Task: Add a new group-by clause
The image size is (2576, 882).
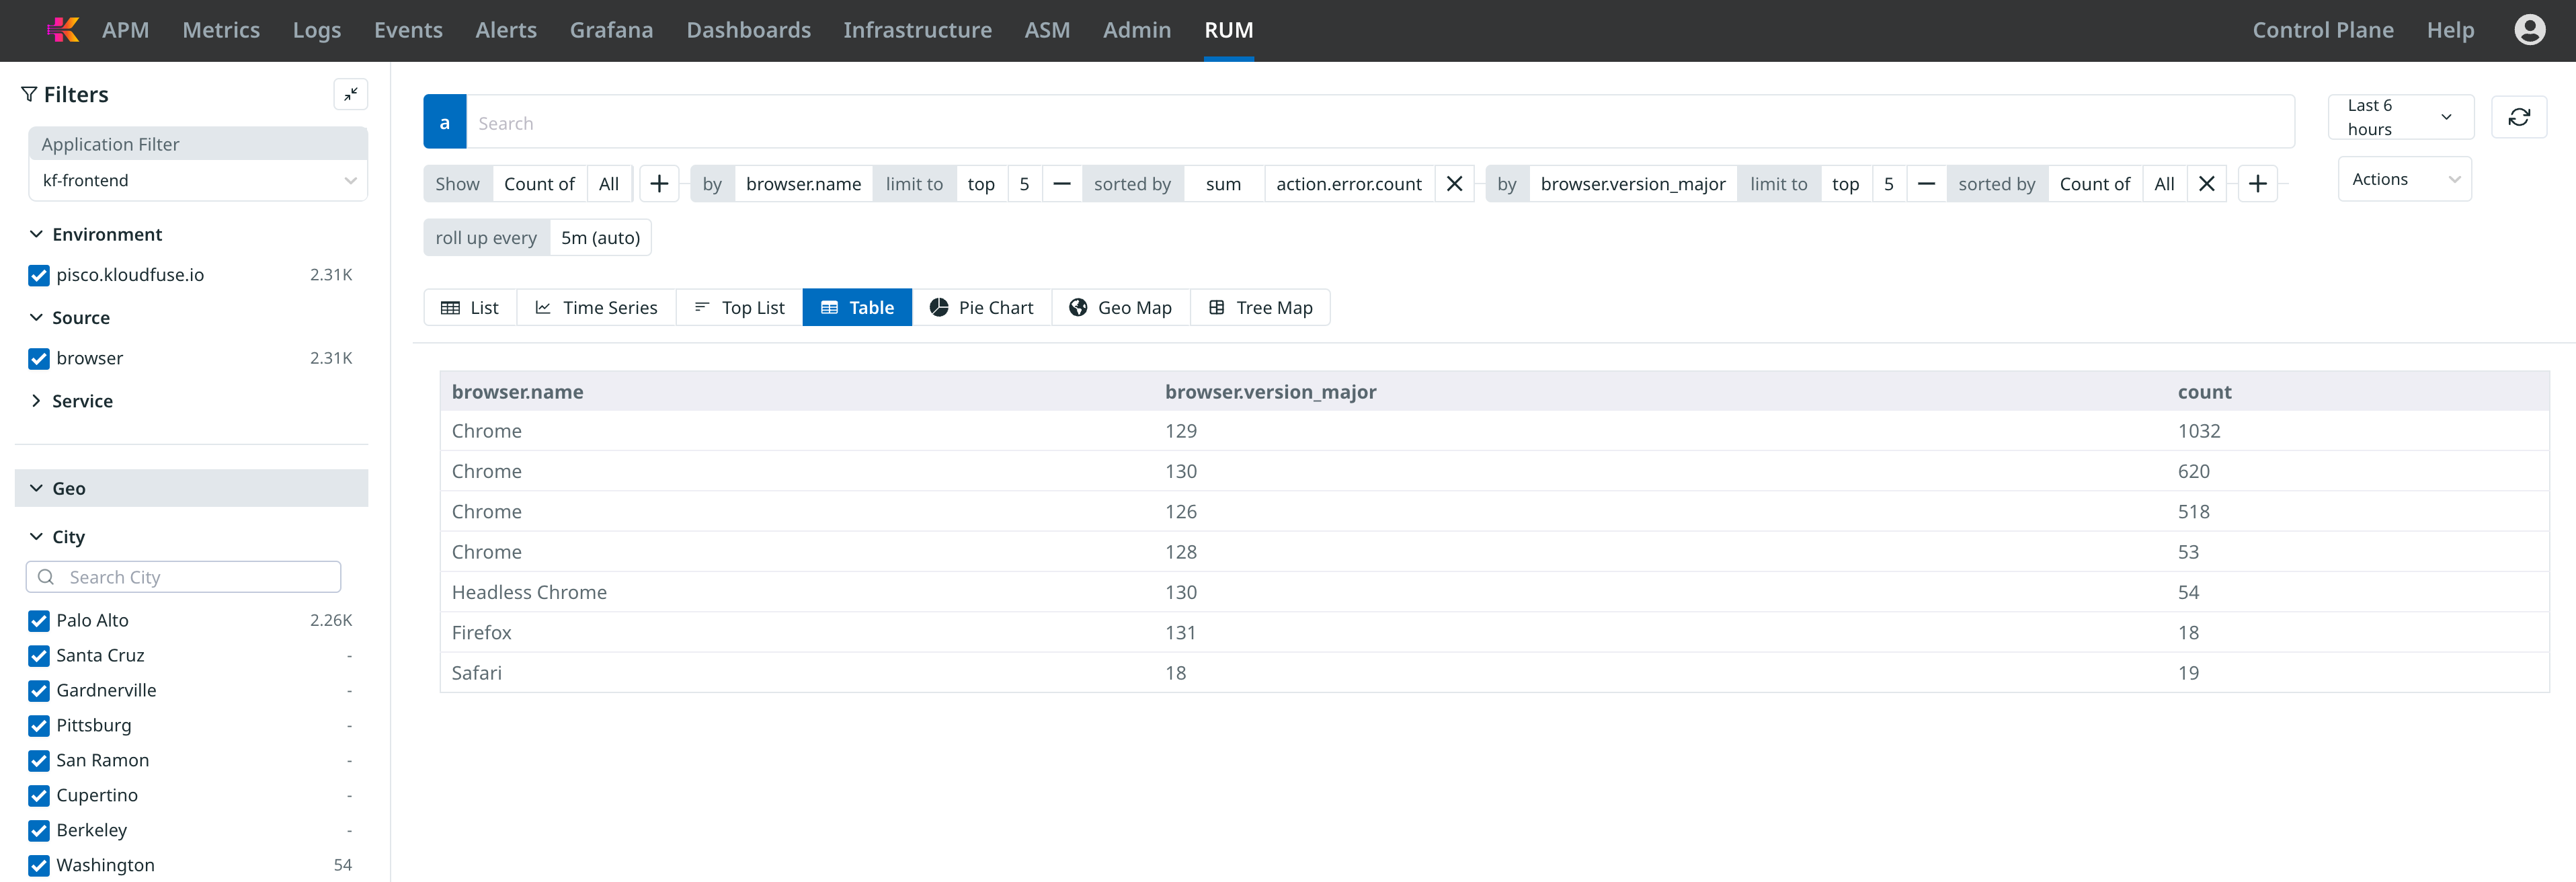Action: coord(2257,184)
